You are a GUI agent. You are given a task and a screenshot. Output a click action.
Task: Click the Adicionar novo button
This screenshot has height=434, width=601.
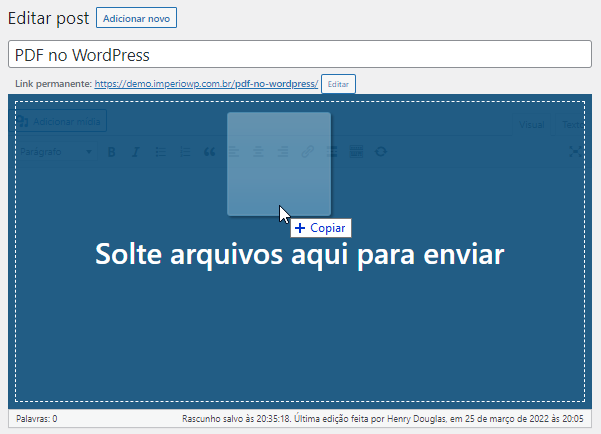[x=137, y=18]
